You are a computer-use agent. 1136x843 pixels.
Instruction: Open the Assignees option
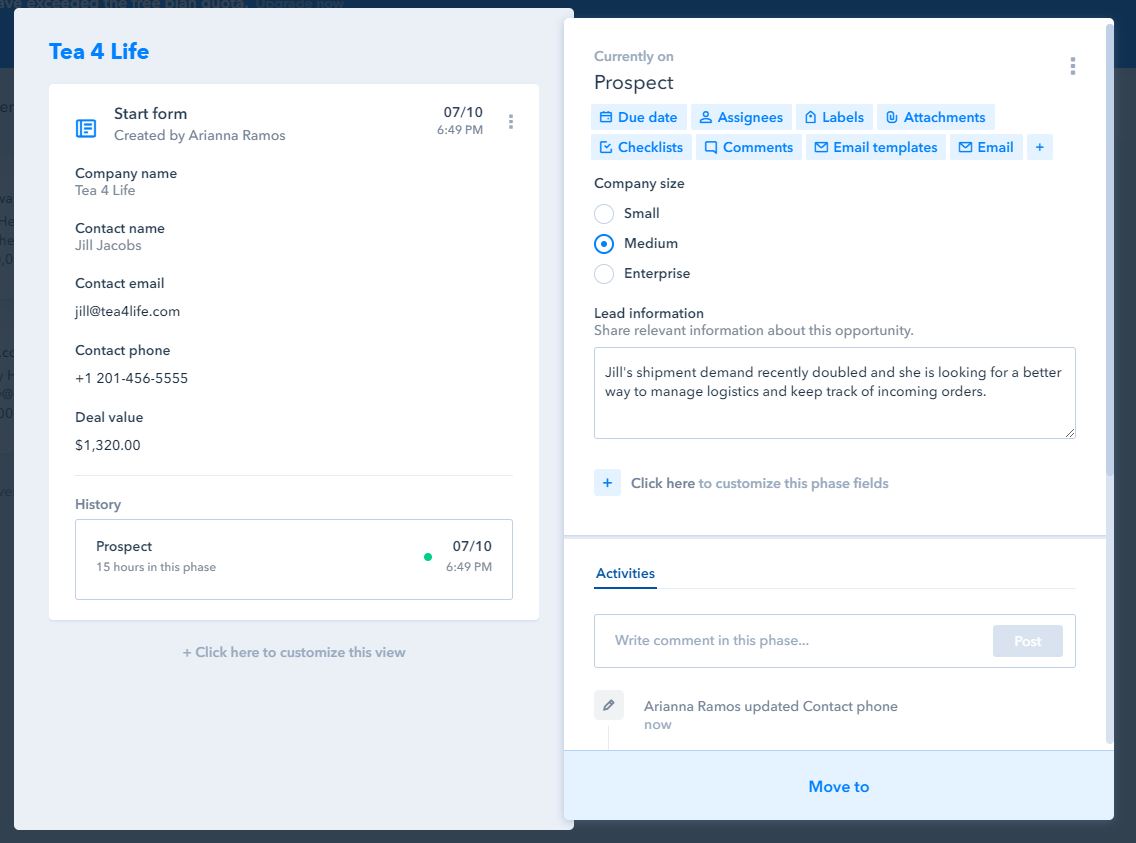pyautogui.click(x=741, y=117)
